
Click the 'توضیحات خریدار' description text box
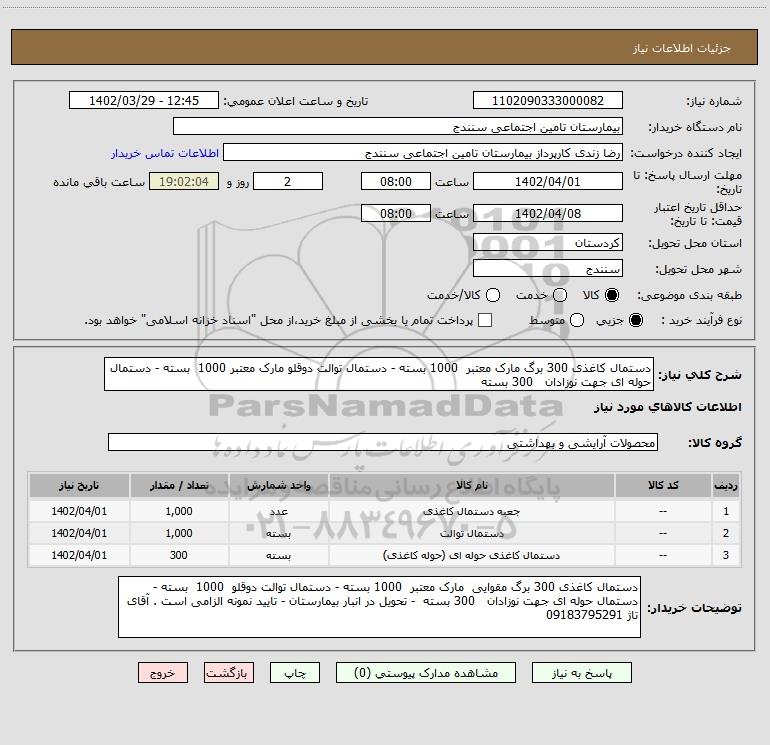379,606
